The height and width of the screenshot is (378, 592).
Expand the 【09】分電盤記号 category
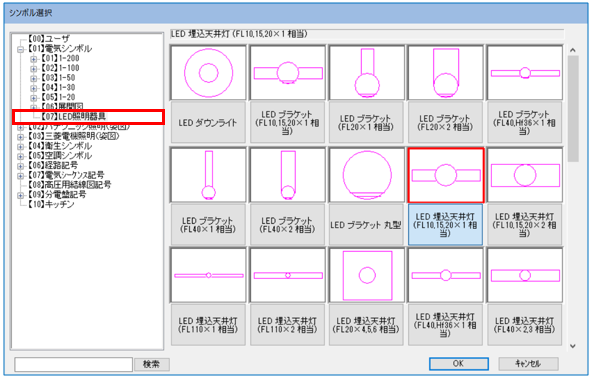pos(20,195)
